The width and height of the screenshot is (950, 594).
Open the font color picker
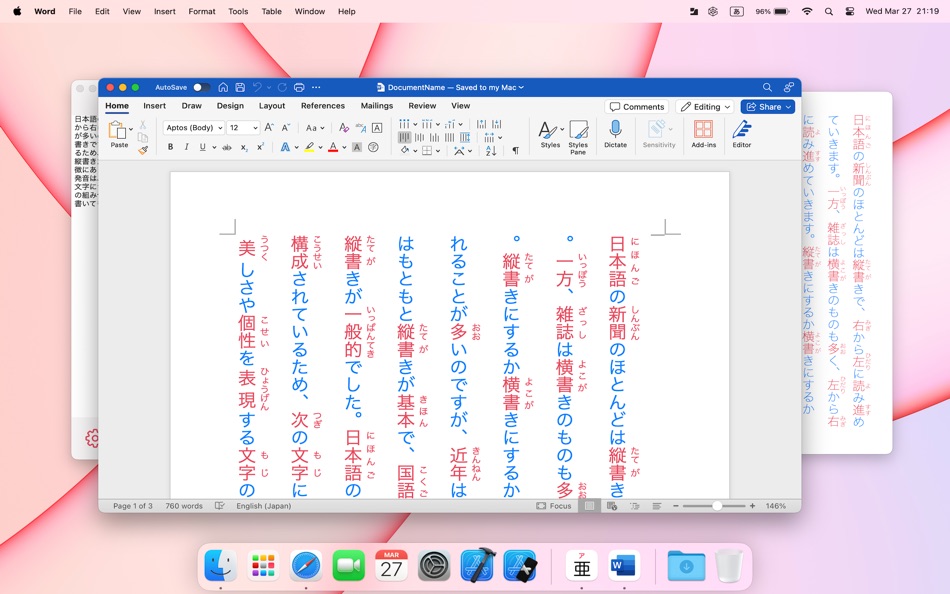click(333, 148)
